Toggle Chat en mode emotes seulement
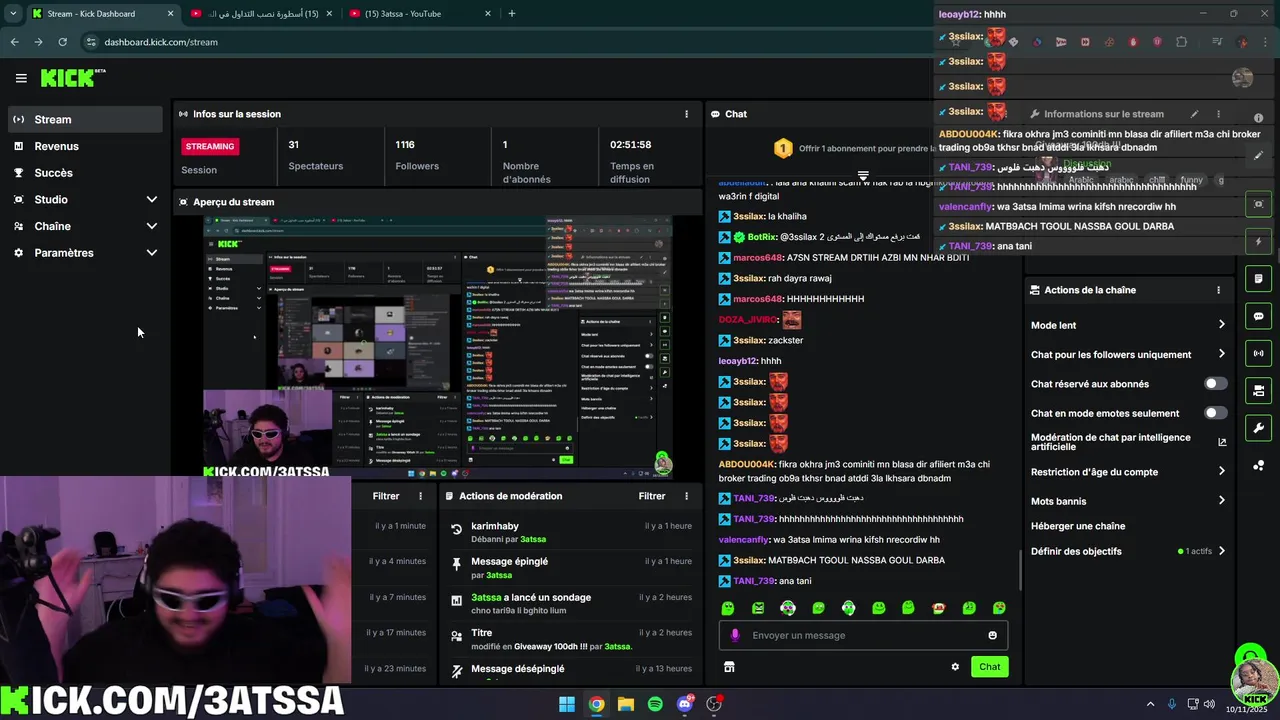This screenshot has height=720, width=1280. [1215, 413]
